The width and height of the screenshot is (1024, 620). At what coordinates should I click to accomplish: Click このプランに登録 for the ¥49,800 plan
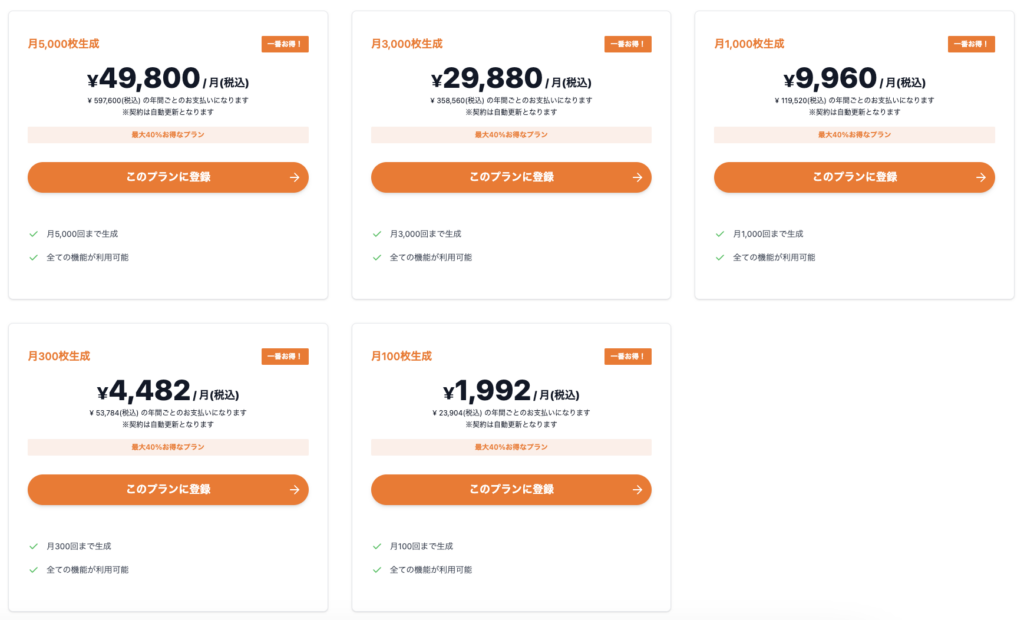point(167,177)
